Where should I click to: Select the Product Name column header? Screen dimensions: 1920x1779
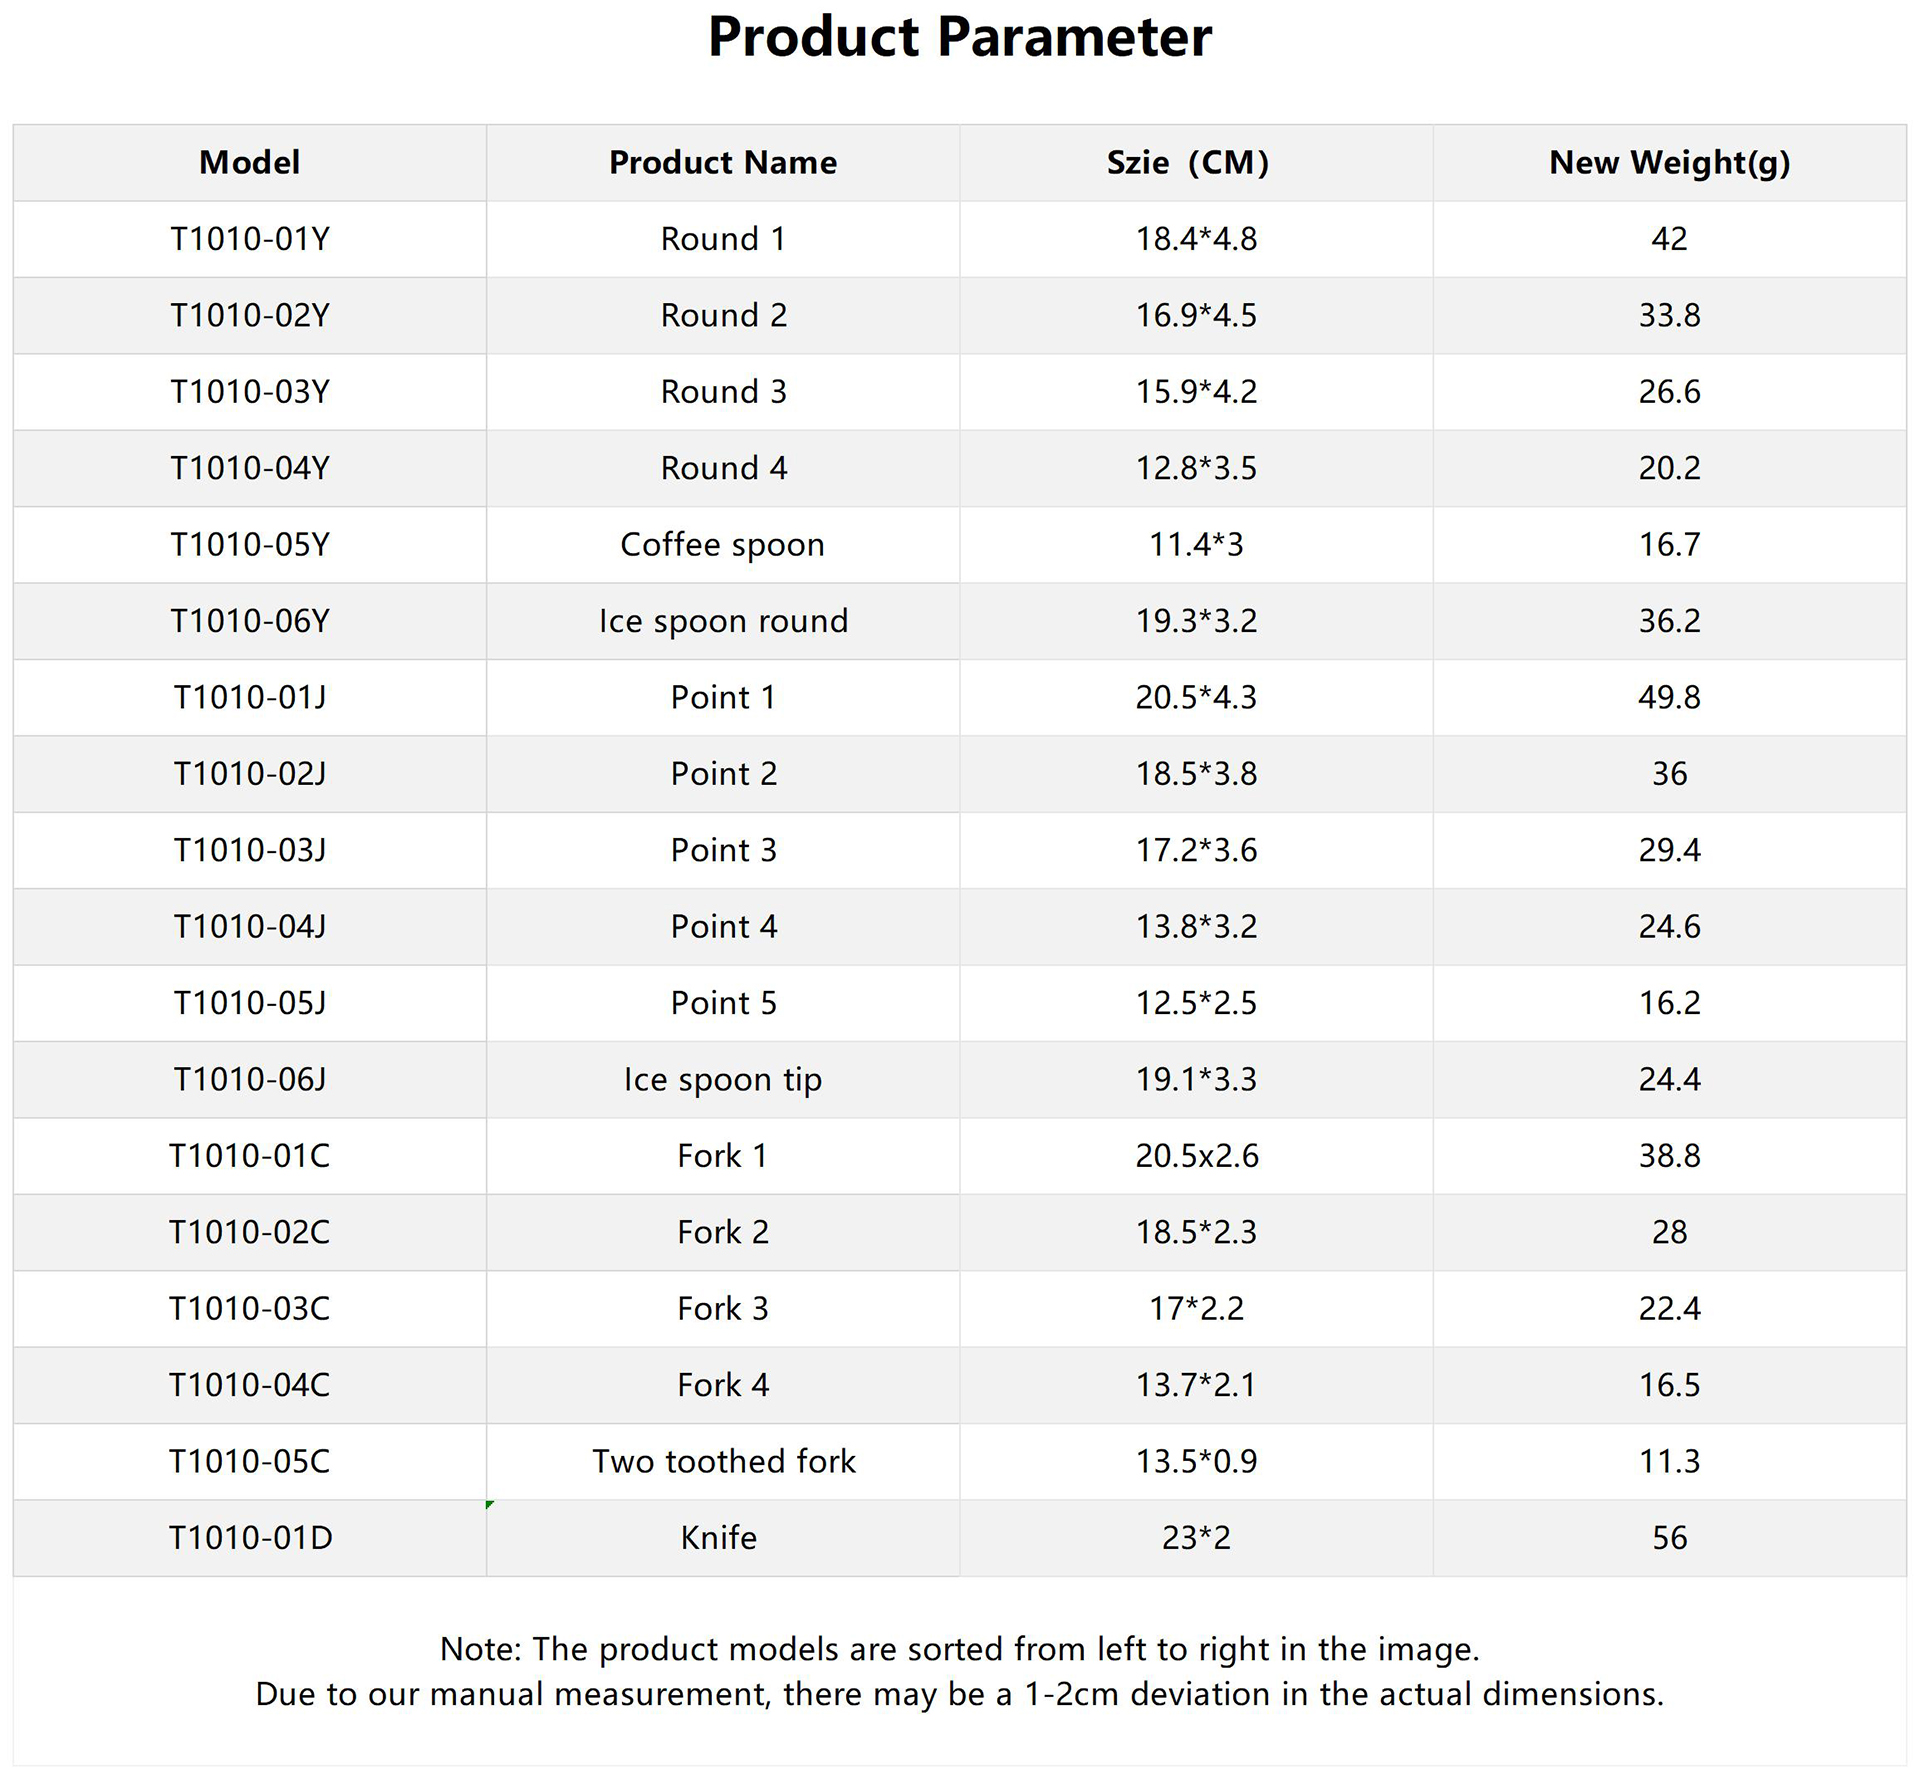pos(722,162)
